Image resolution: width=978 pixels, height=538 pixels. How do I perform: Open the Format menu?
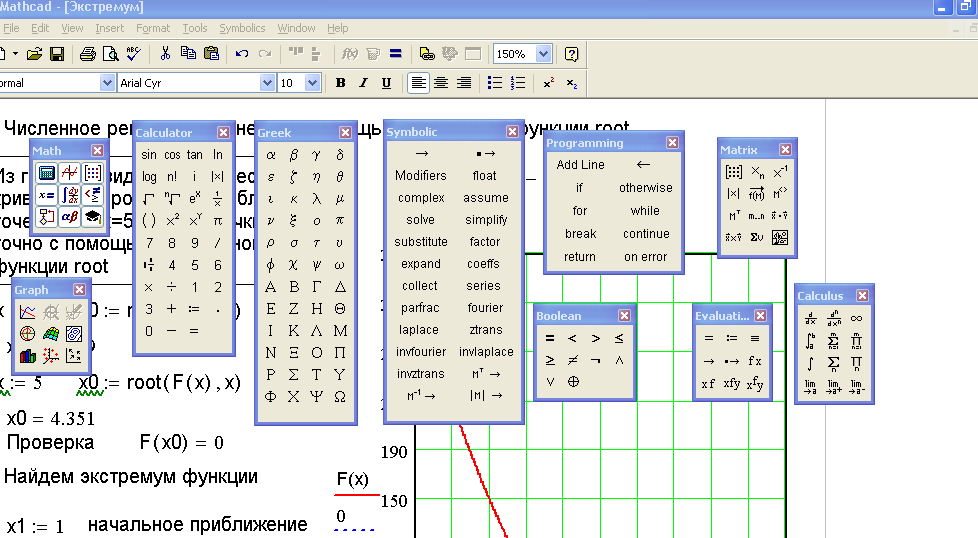153,28
